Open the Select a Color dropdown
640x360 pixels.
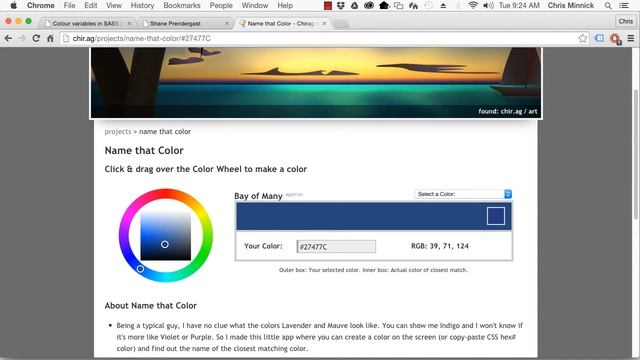[463, 194]
